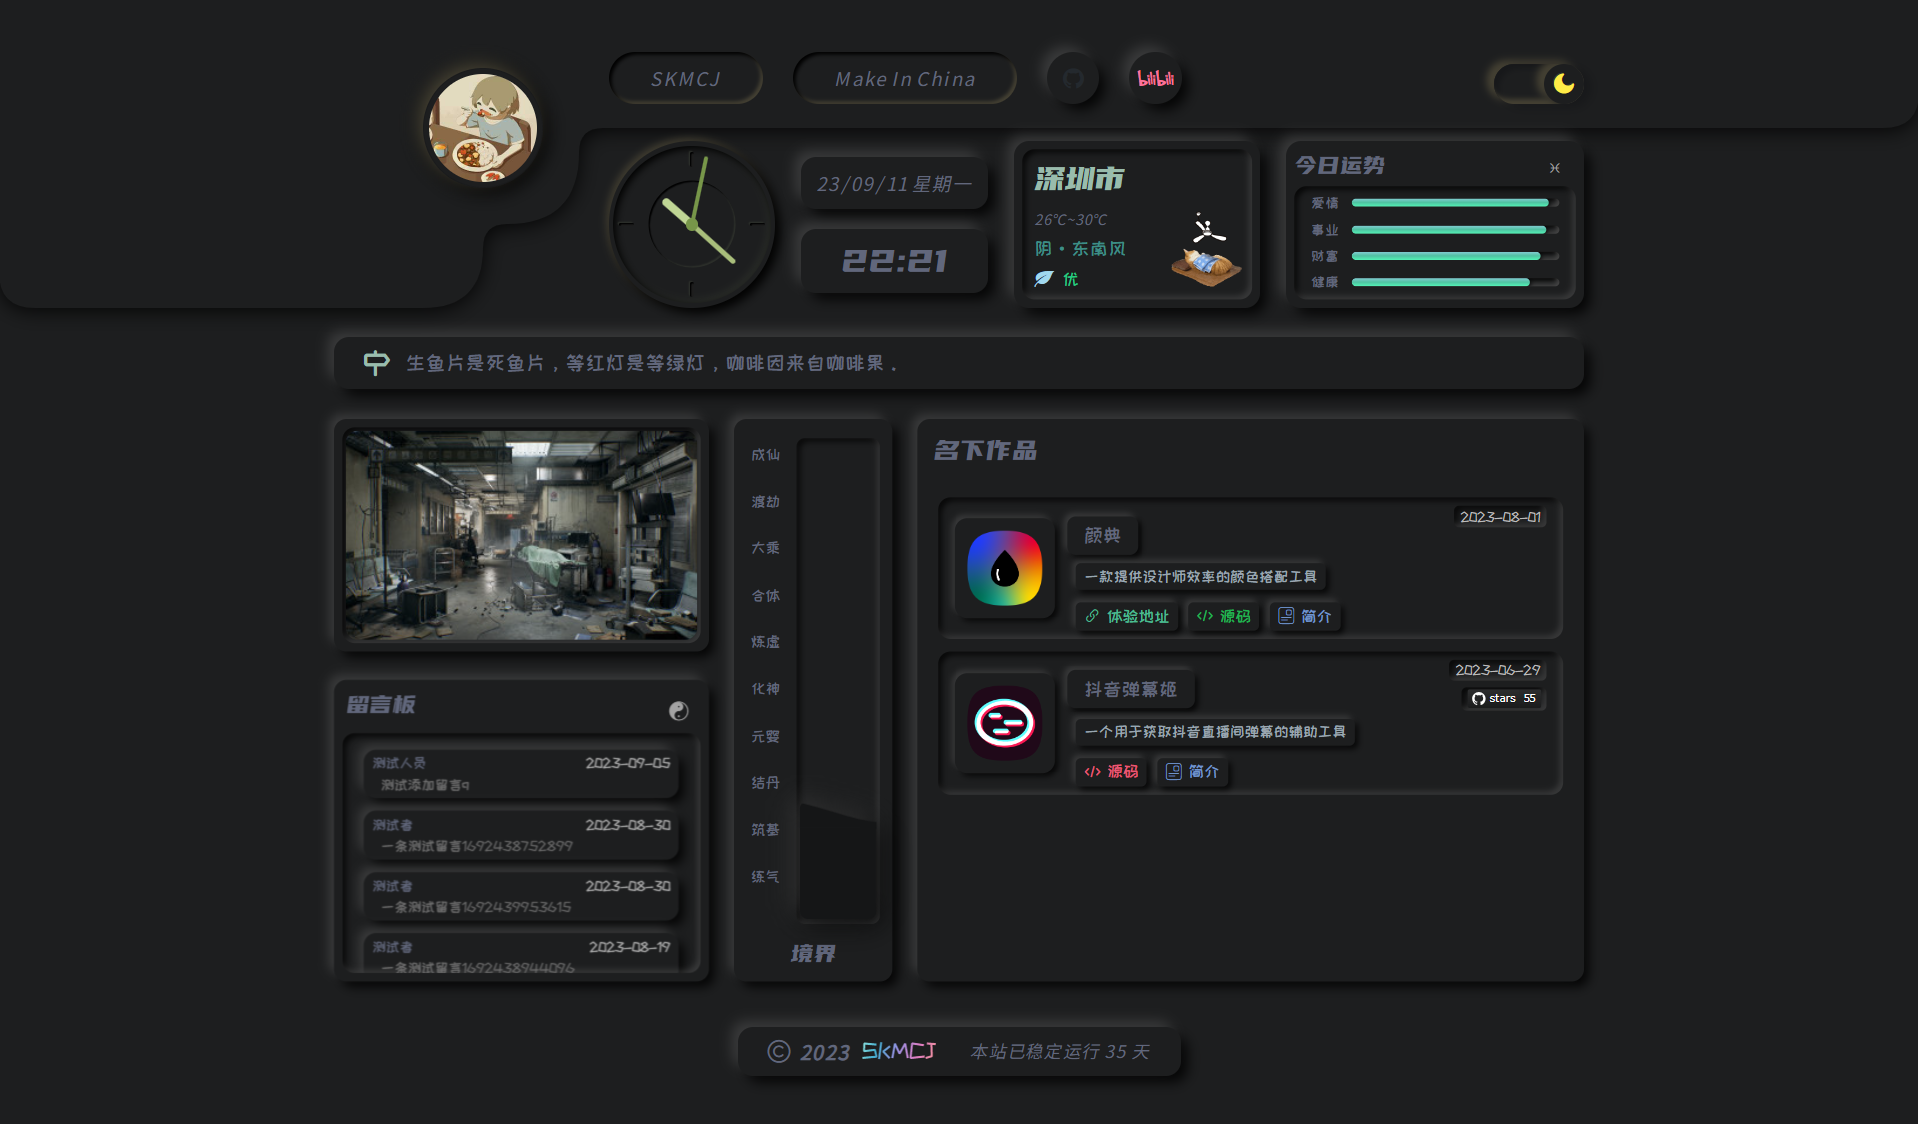Click the SKMCJ logo in footer
Screen dimensions: 1918x1124
(x=898, y=1050)
